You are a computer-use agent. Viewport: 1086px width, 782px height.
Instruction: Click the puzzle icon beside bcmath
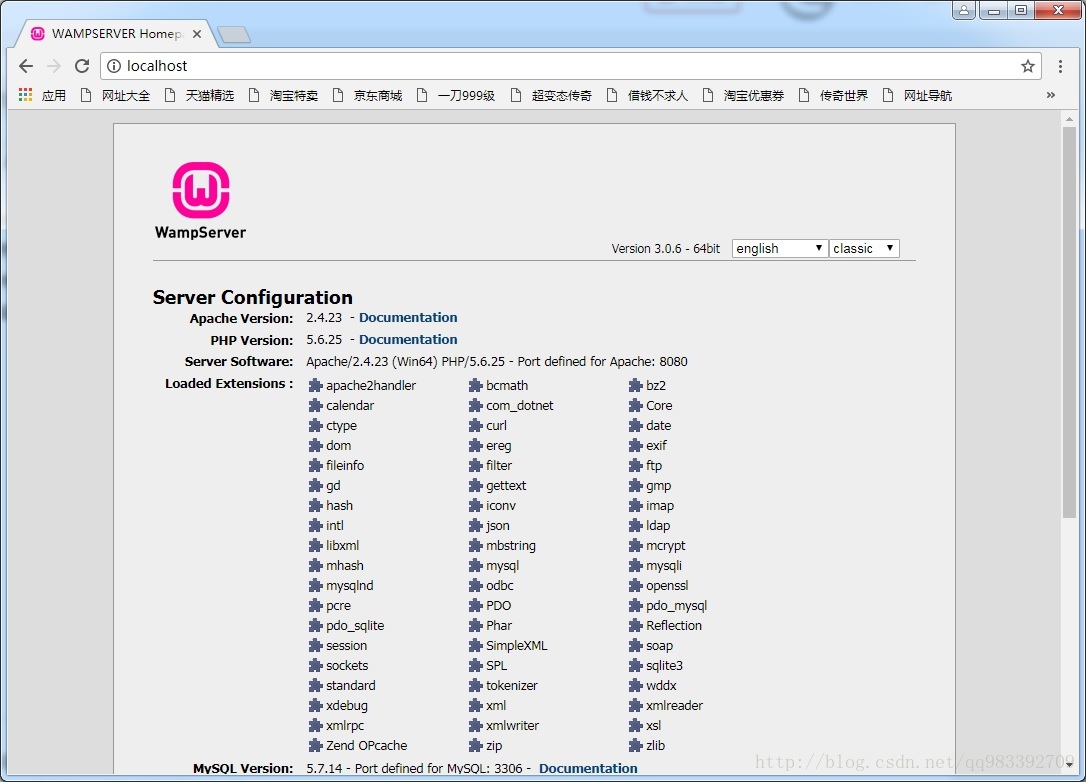pyautogui.click(x=475, y=385)
